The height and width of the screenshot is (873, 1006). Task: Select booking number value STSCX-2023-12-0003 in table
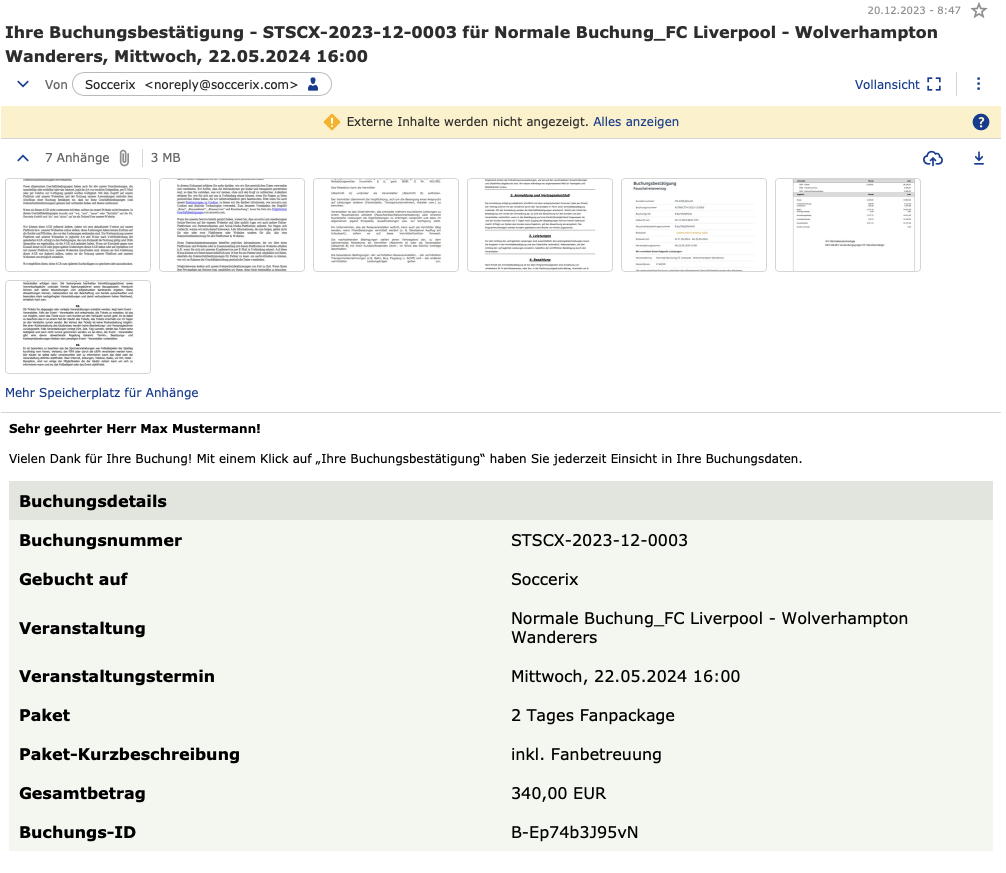(599, 540)
